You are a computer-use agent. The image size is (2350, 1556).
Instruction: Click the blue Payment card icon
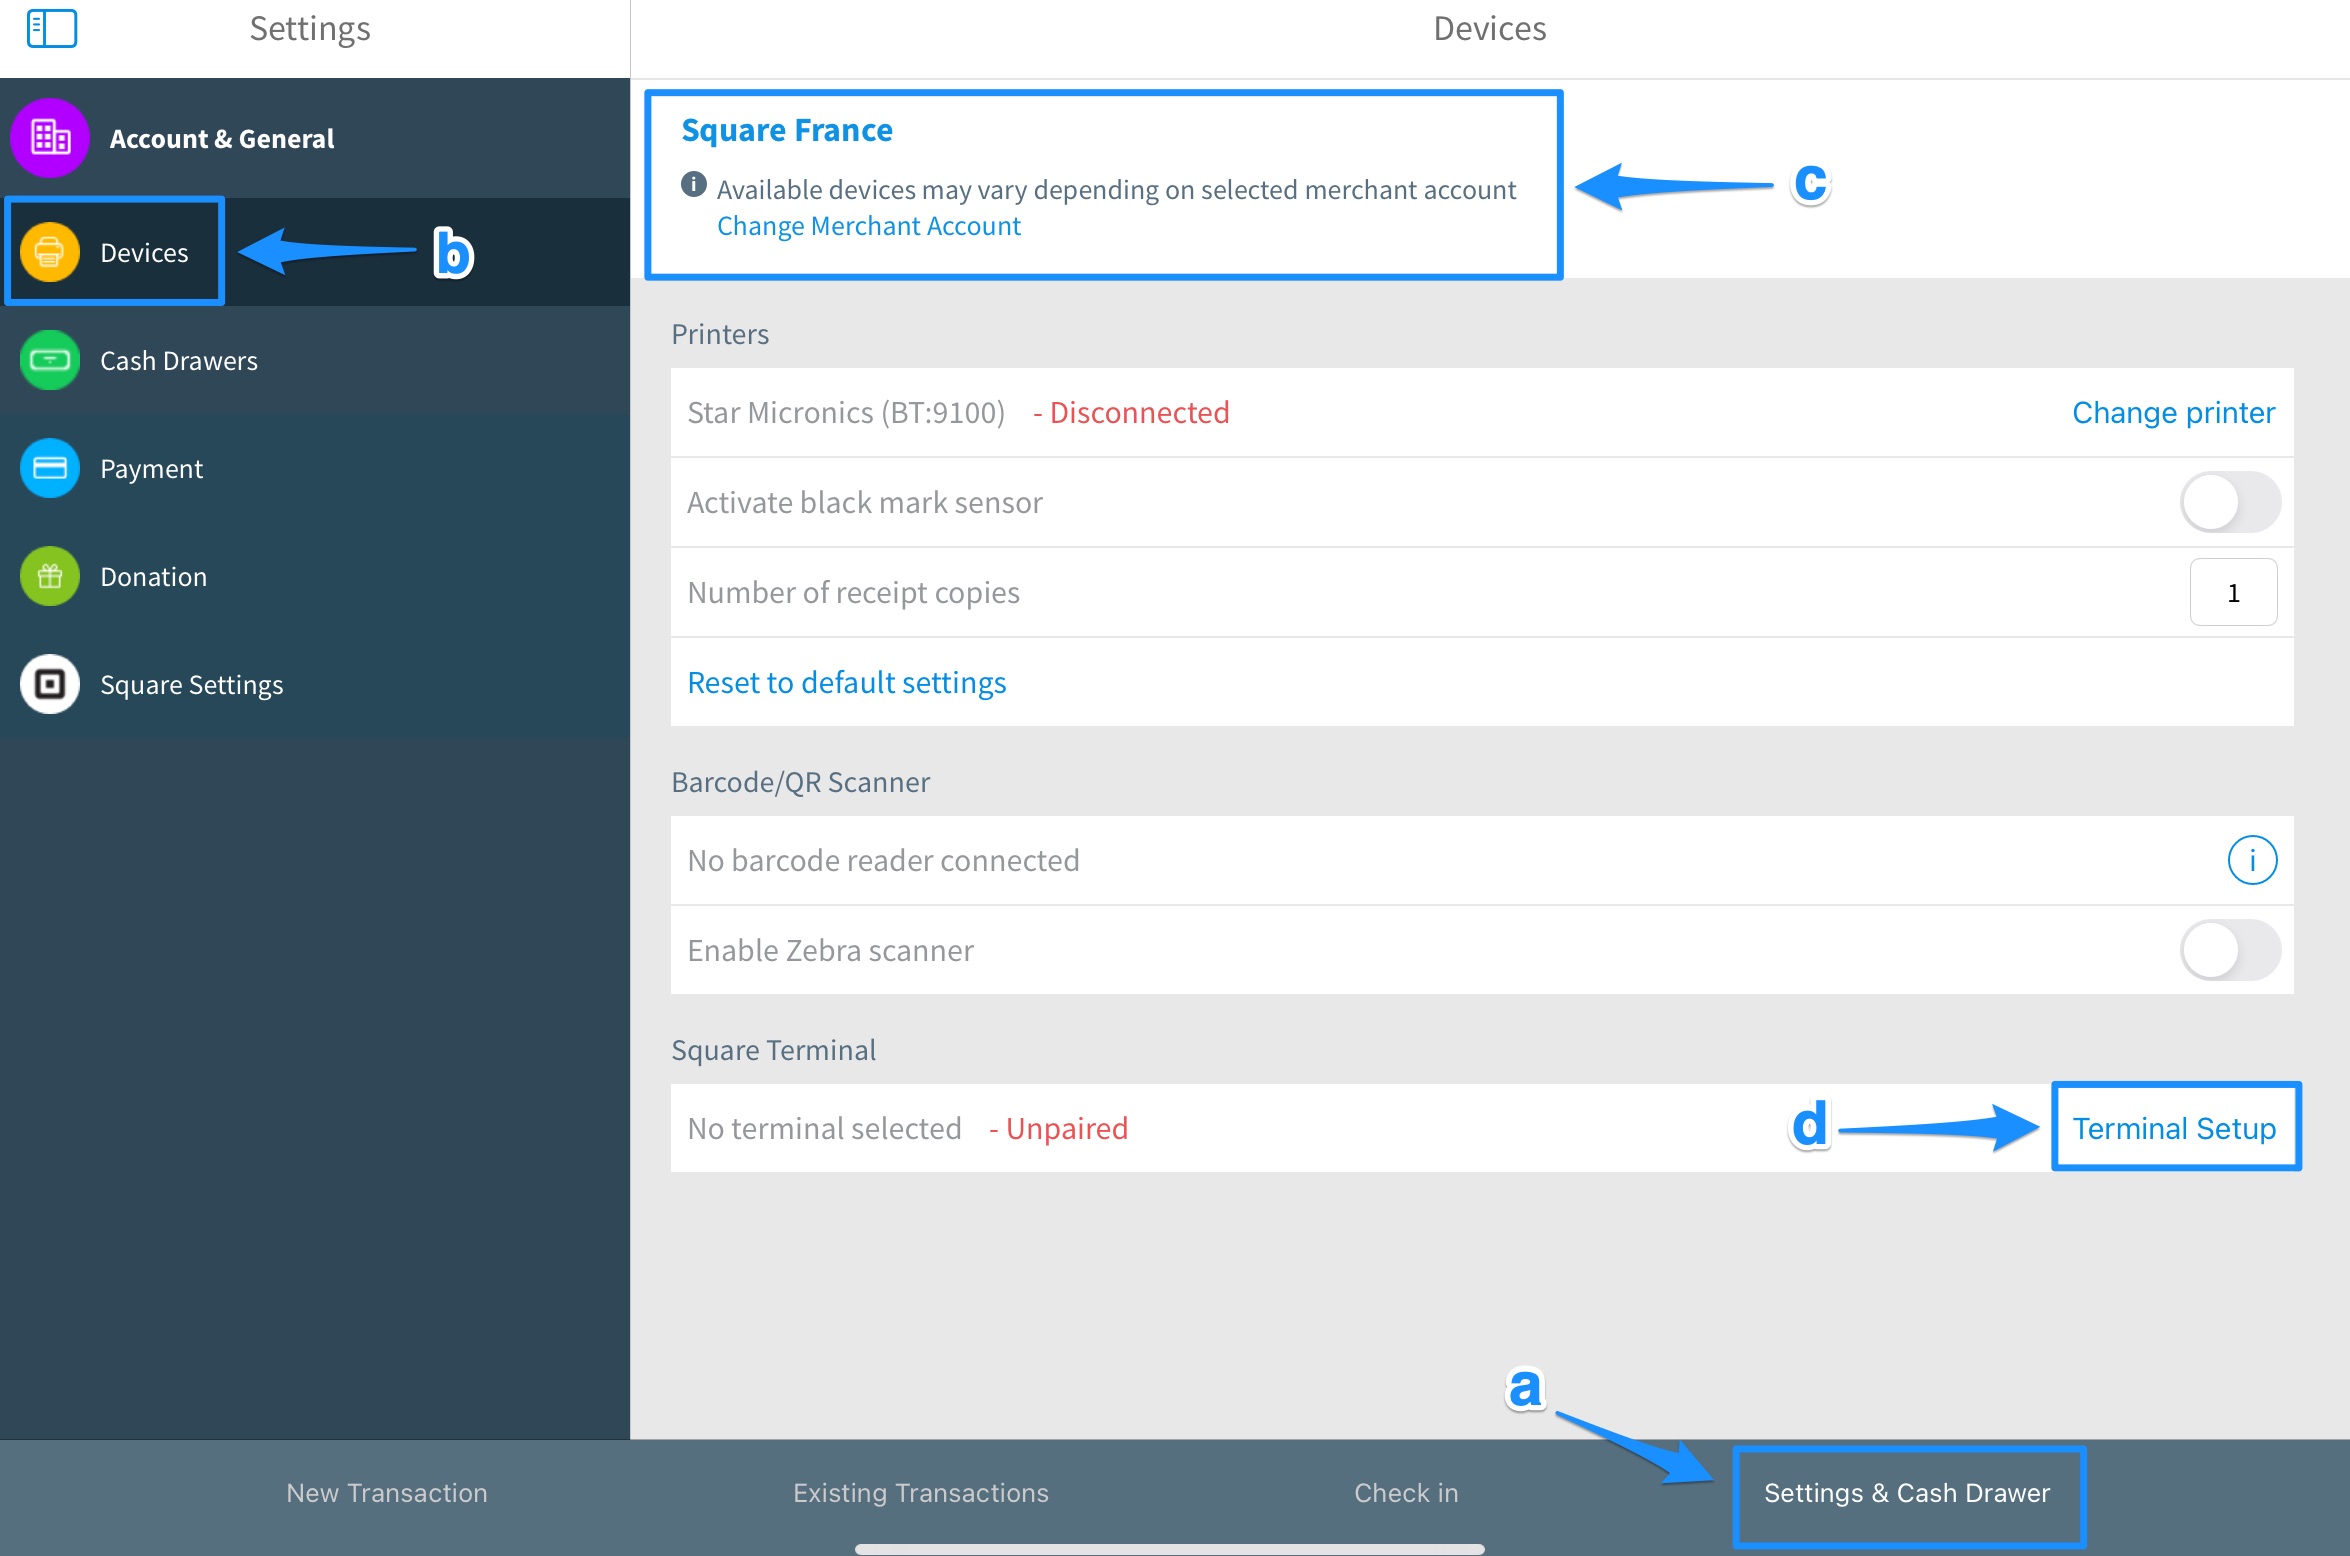click(x=50, y=468)
